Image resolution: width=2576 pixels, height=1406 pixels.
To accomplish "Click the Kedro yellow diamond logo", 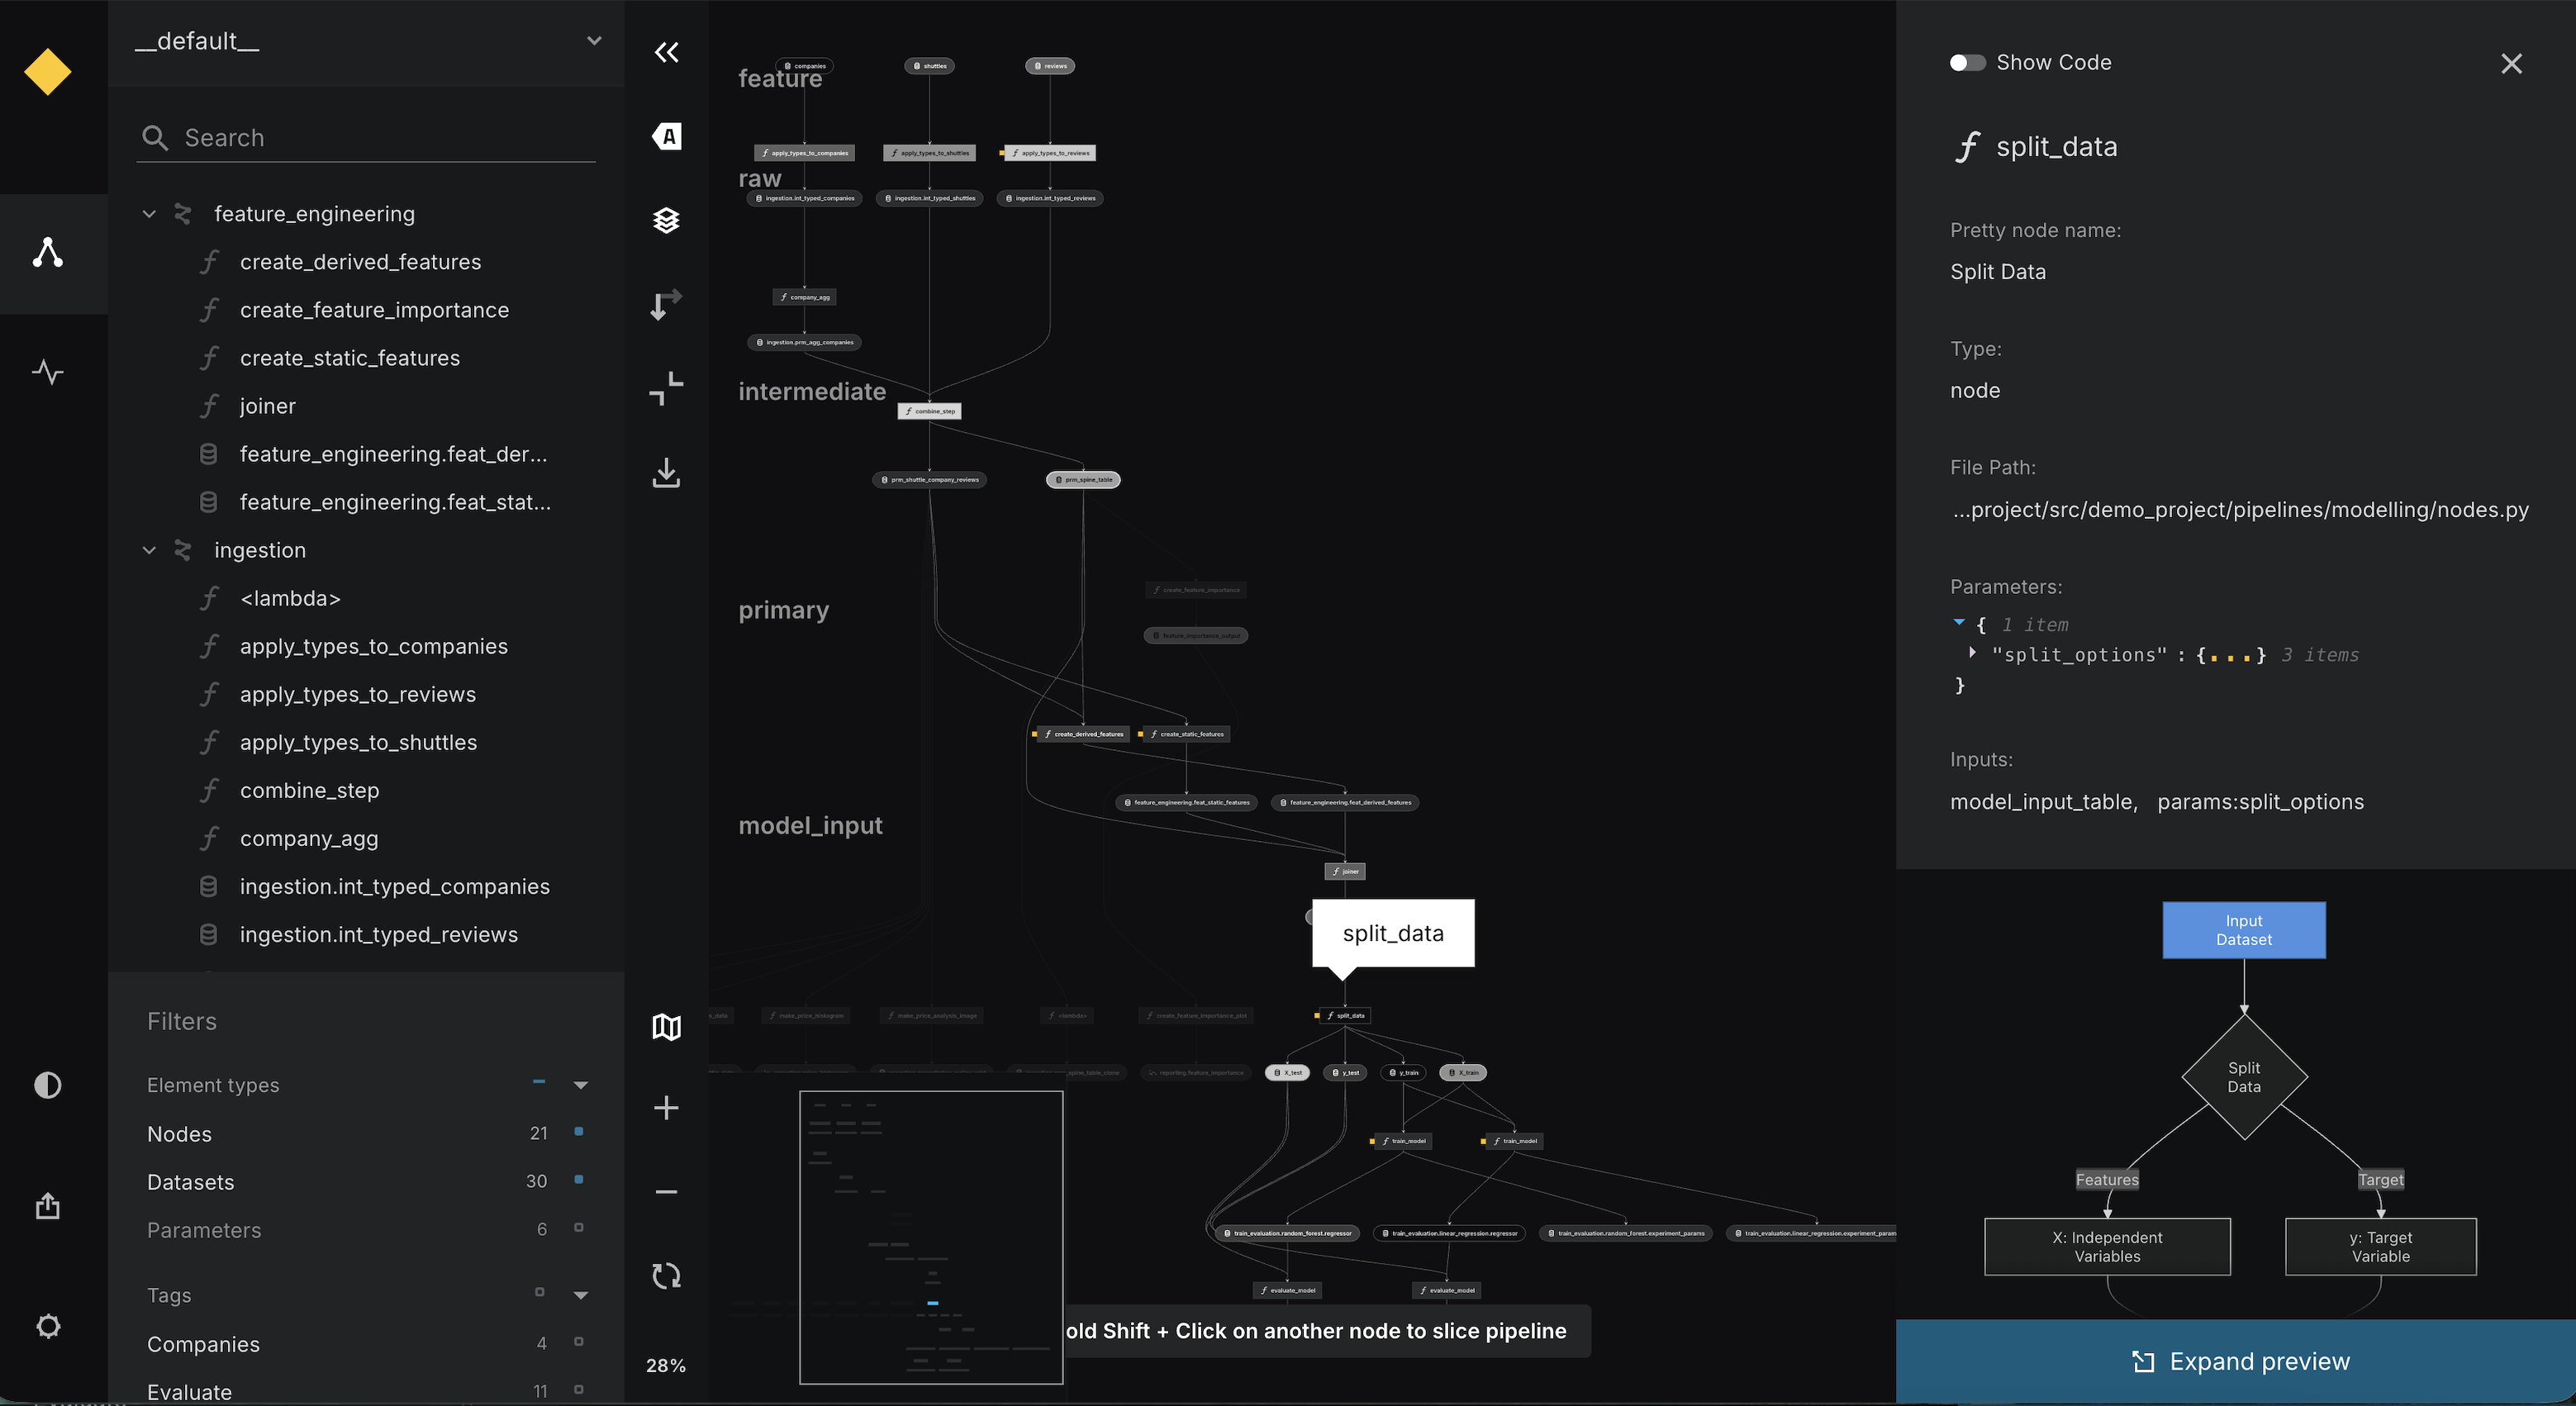I will (47, 72).
